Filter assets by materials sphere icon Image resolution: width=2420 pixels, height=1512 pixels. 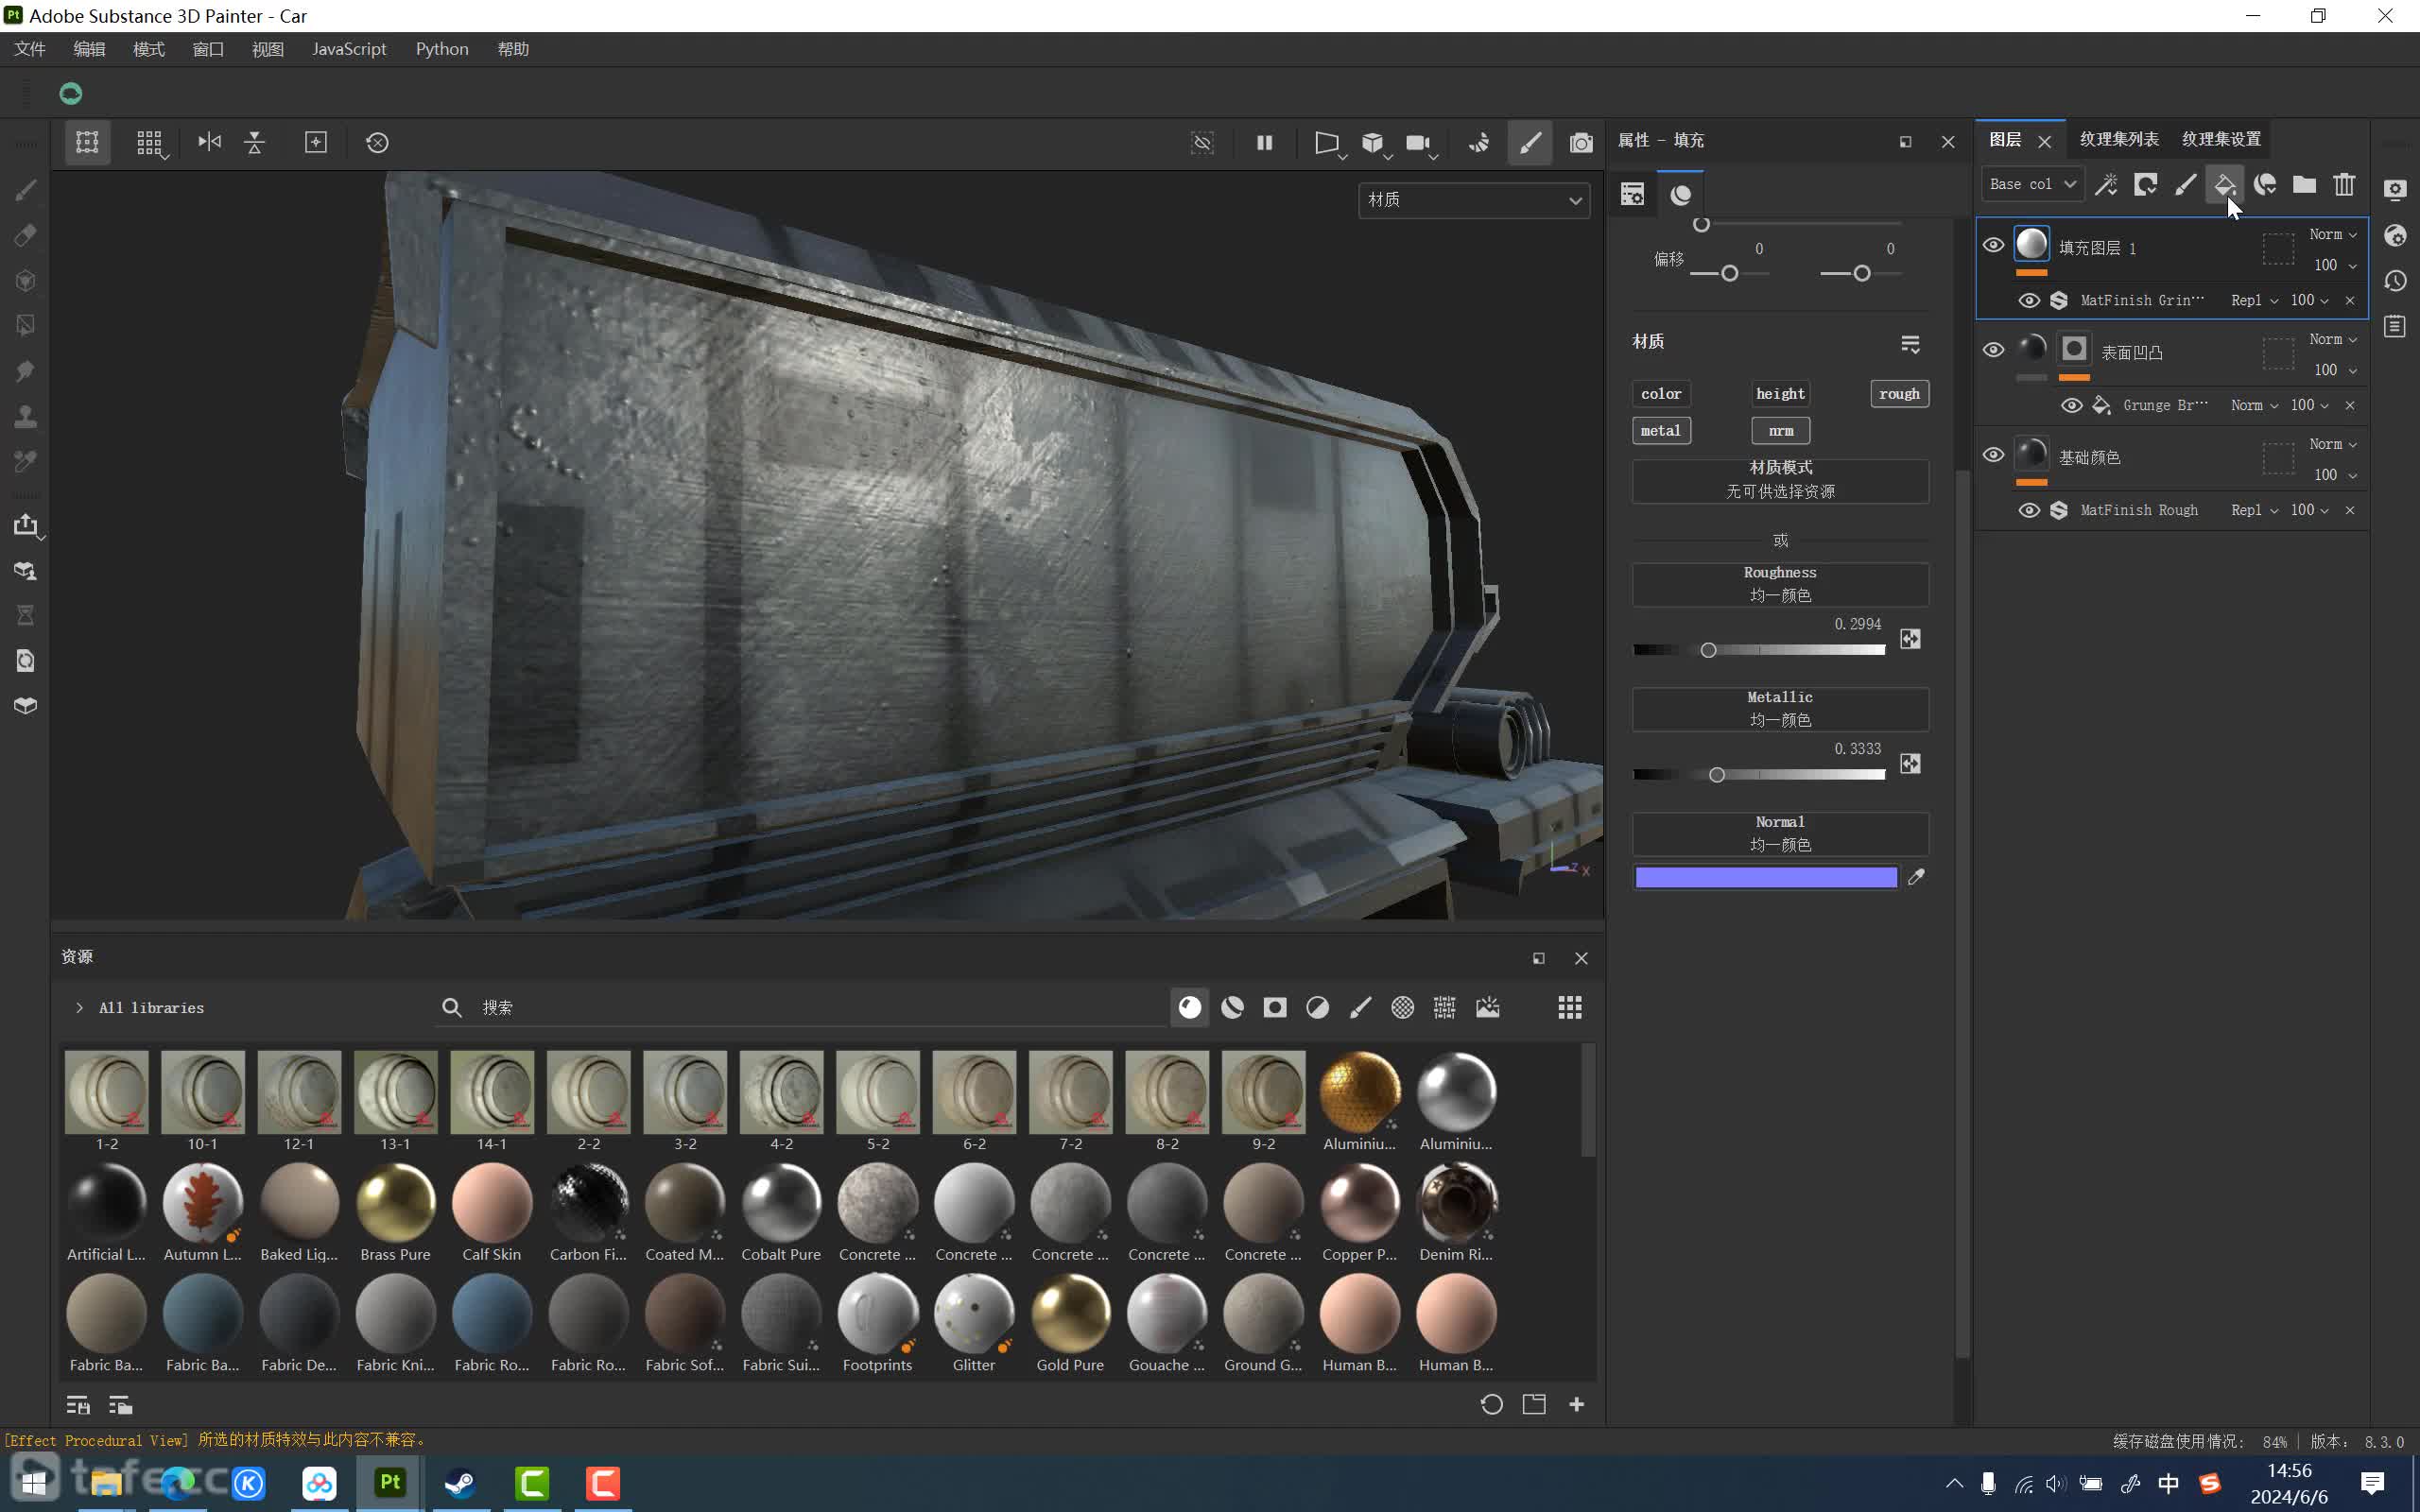click(x=1189, y=1007)
